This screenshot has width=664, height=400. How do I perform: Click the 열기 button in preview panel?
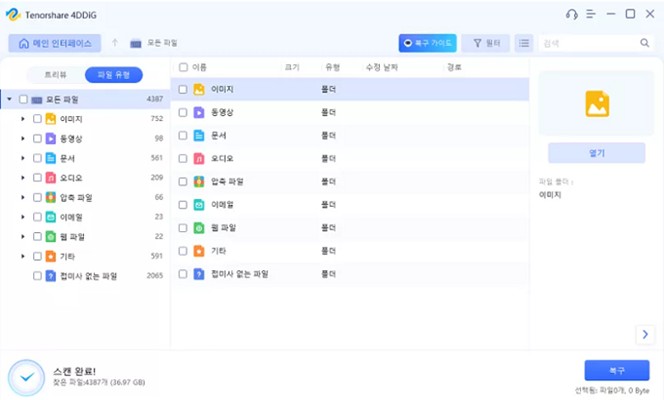point(596,153)
